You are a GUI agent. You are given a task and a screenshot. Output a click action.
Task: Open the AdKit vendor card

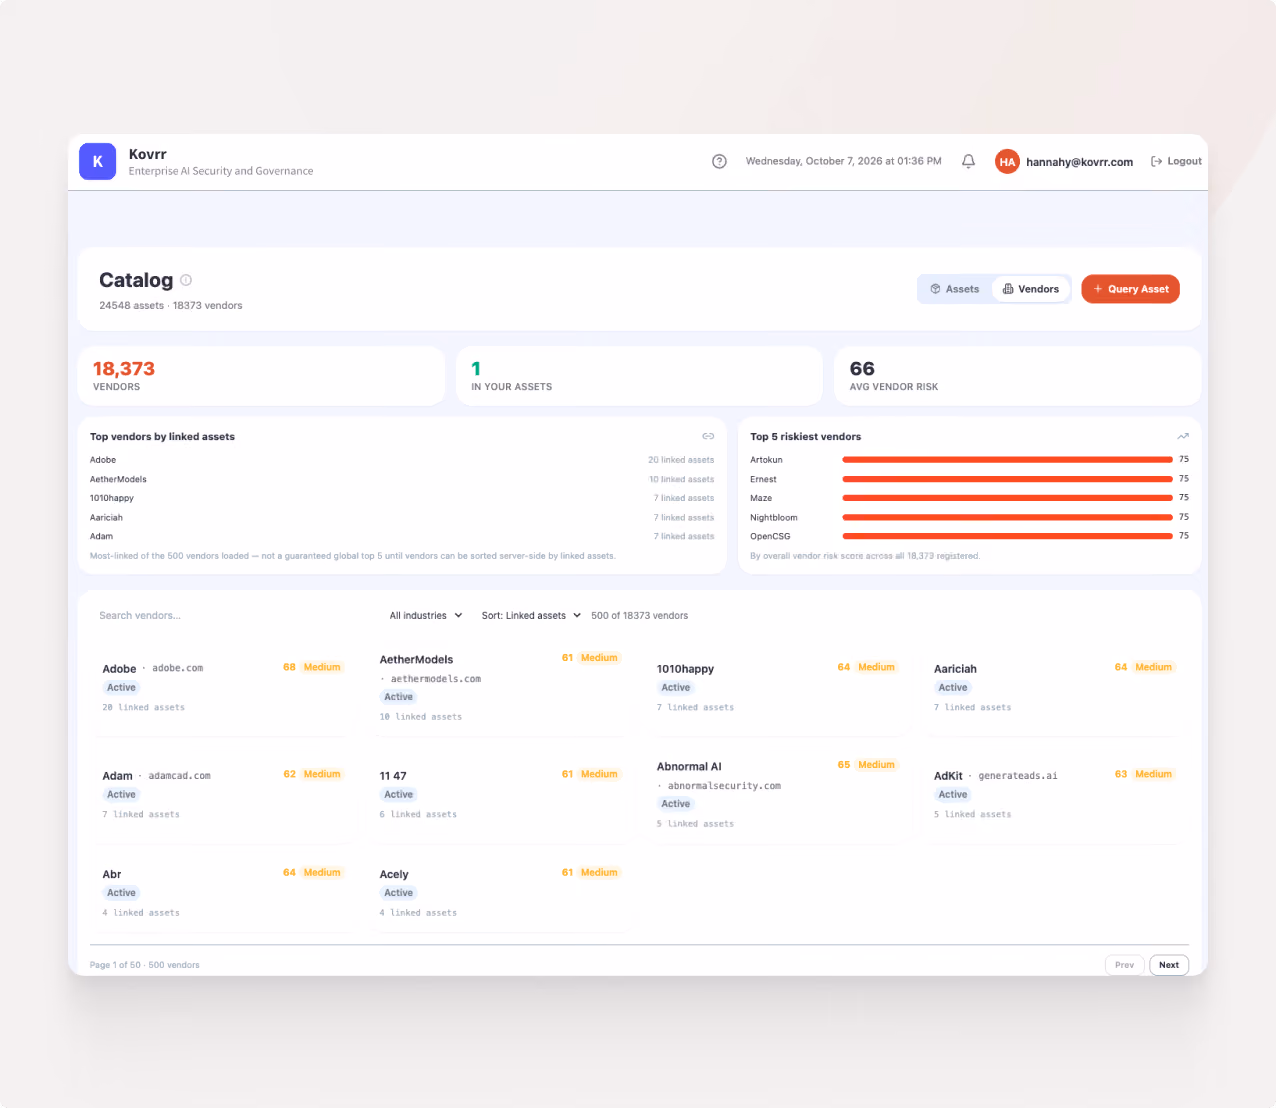[x=1055, y=794]
